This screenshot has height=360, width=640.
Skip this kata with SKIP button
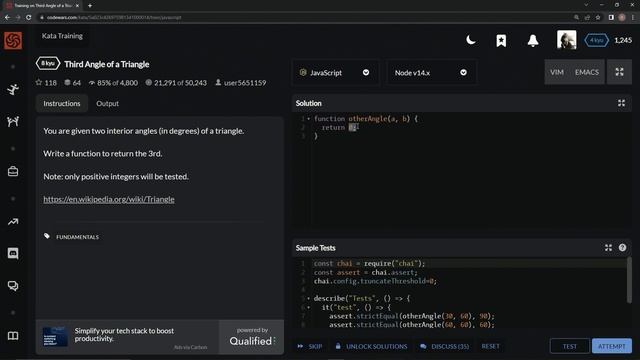tap(310, 346)
